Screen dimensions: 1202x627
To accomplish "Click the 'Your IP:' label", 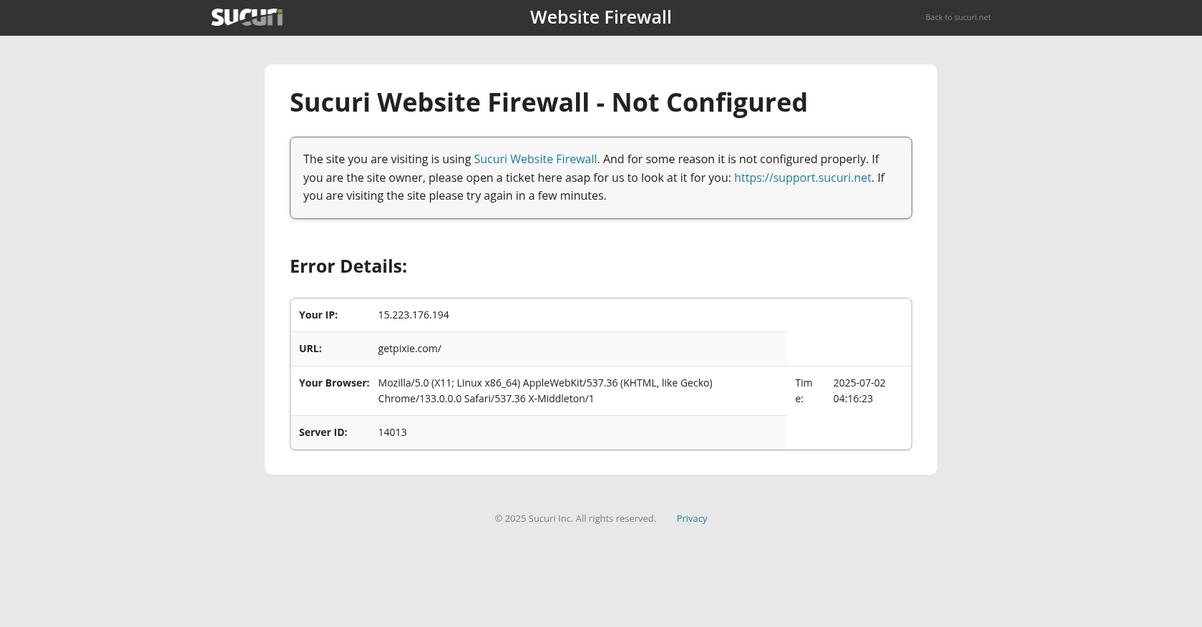I will click(318, 315).
